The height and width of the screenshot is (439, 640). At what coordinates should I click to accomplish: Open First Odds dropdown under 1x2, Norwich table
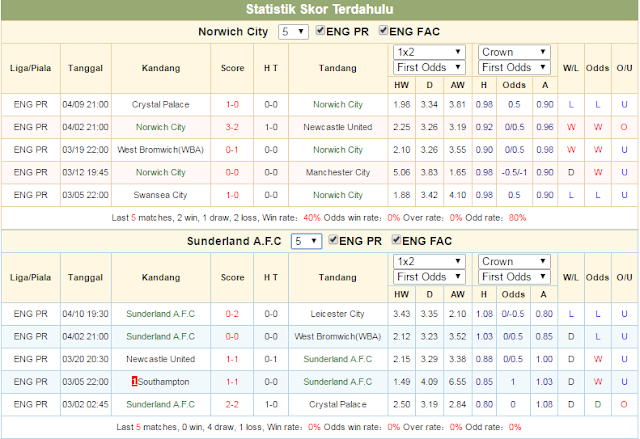coord(429,67)
